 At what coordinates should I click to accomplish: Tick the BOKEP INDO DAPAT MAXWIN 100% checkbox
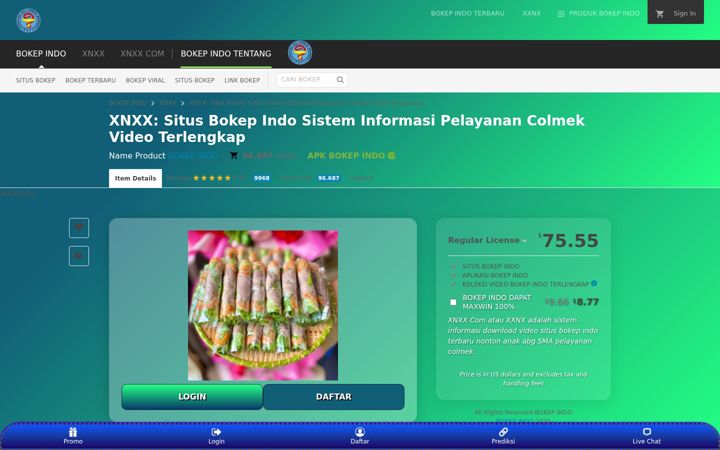453,302
